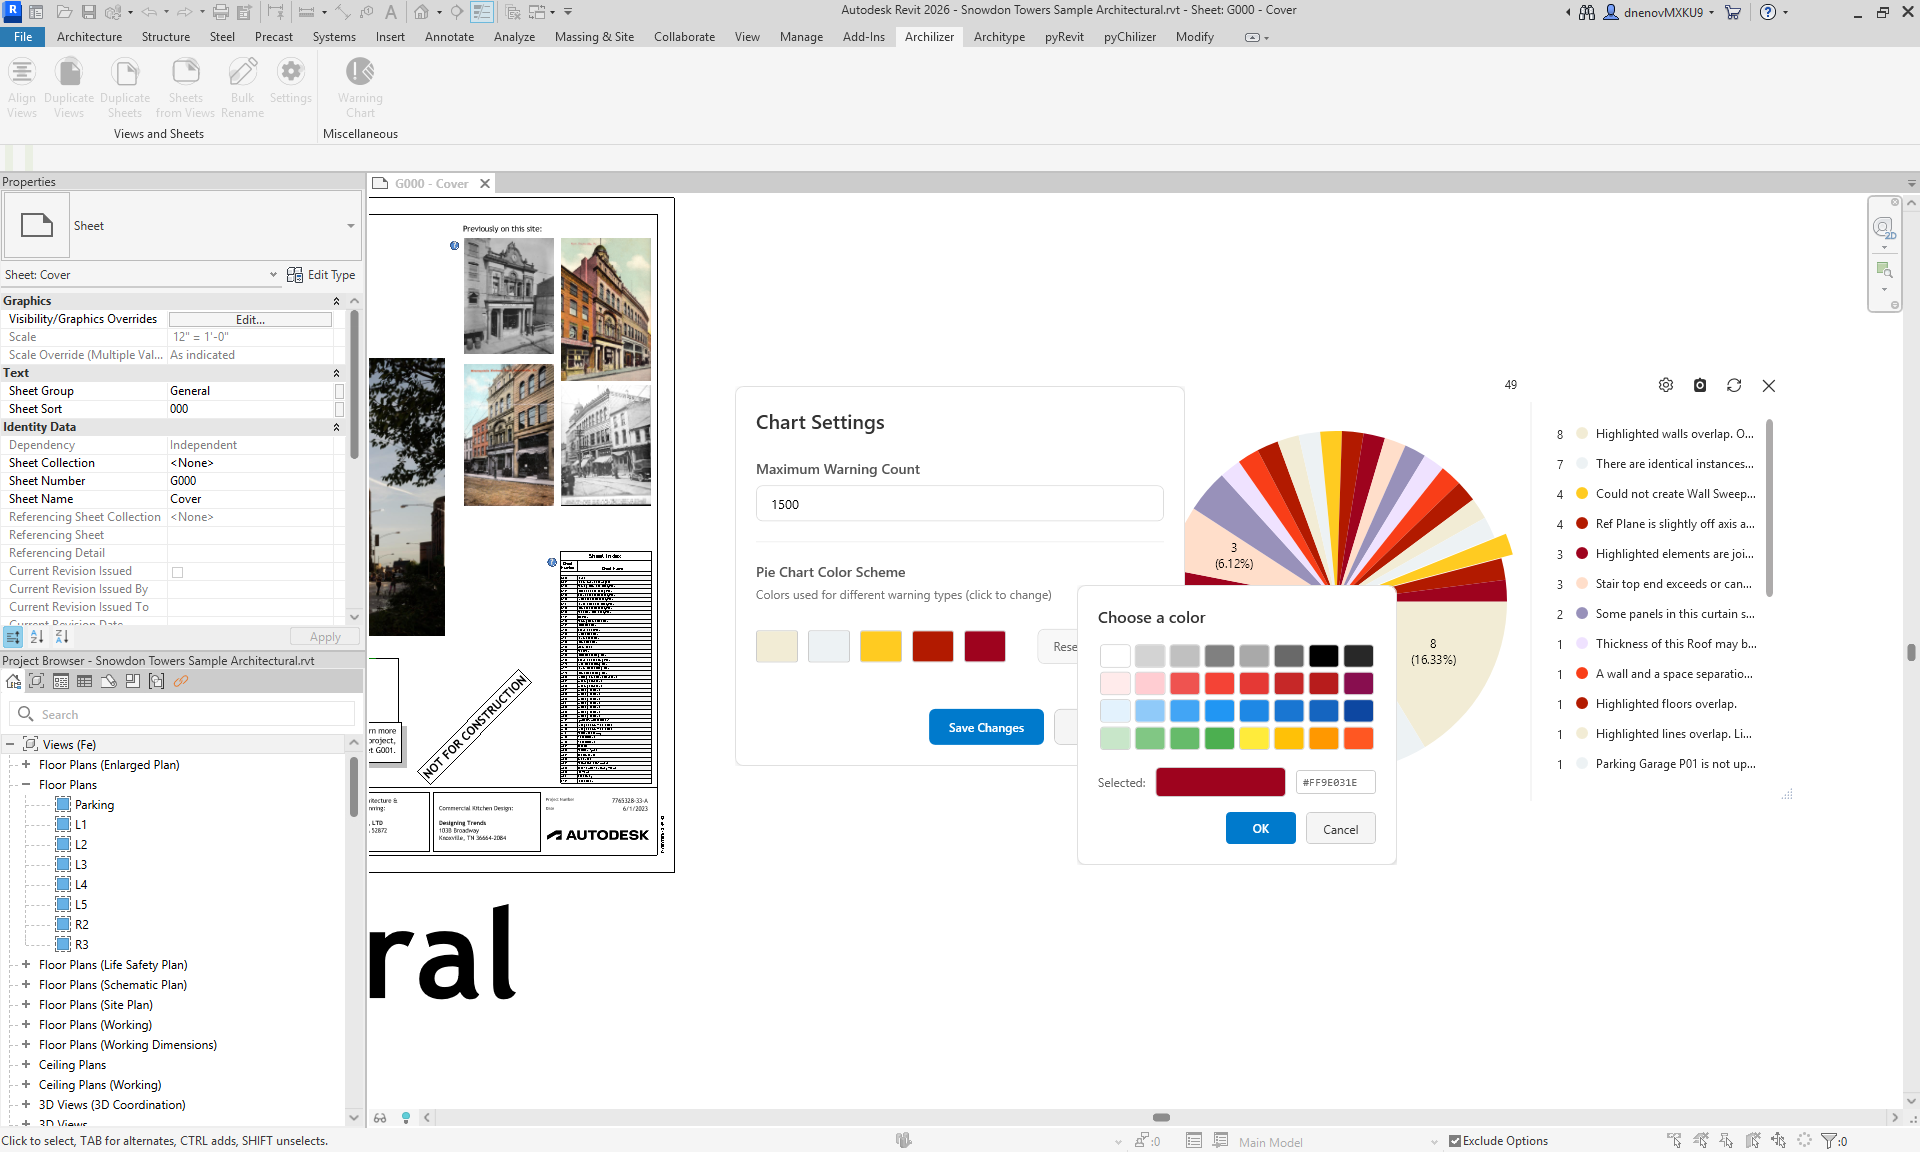
Task: Toggle the Sheet Group parameter checkbox
Action: pos(339,391)
